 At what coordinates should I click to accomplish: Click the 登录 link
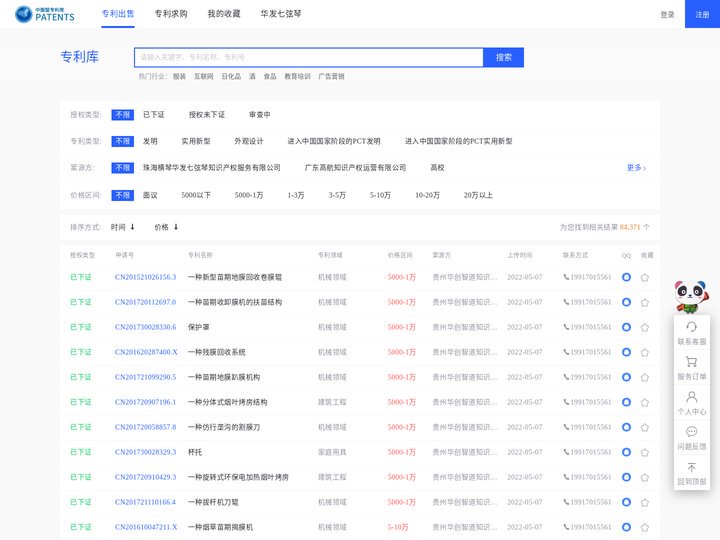pos(667,15)
